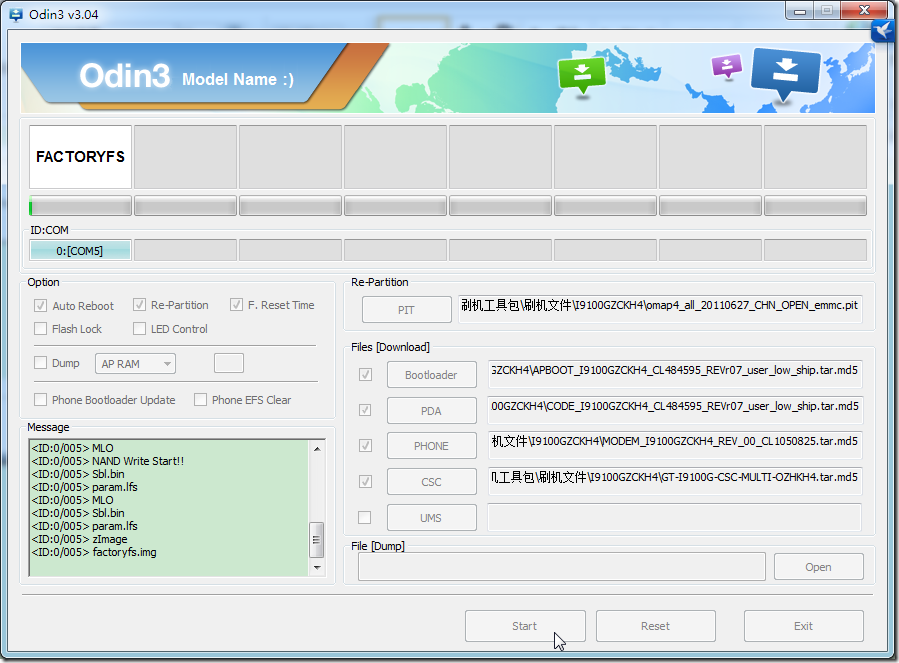Check Phone EFS Clear option

point(200,400)
